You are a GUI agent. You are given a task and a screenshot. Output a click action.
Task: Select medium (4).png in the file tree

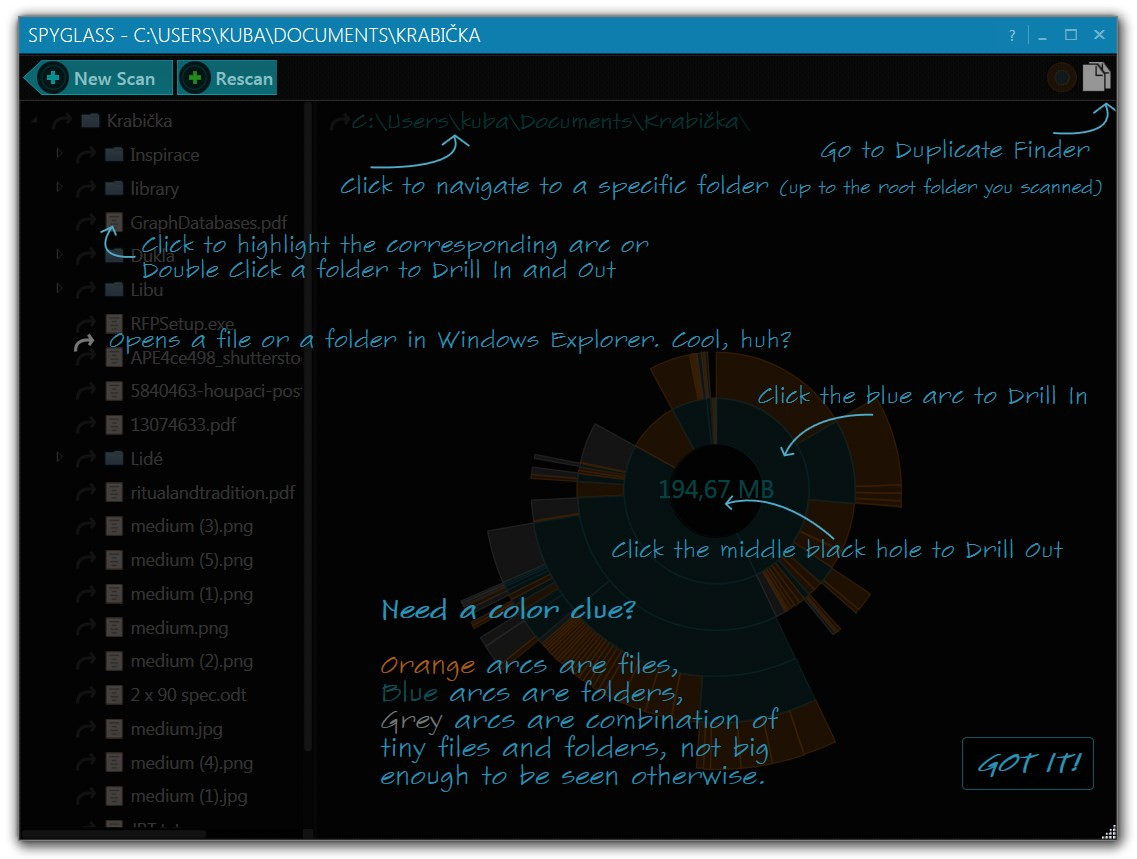click(x=191, y=763)
